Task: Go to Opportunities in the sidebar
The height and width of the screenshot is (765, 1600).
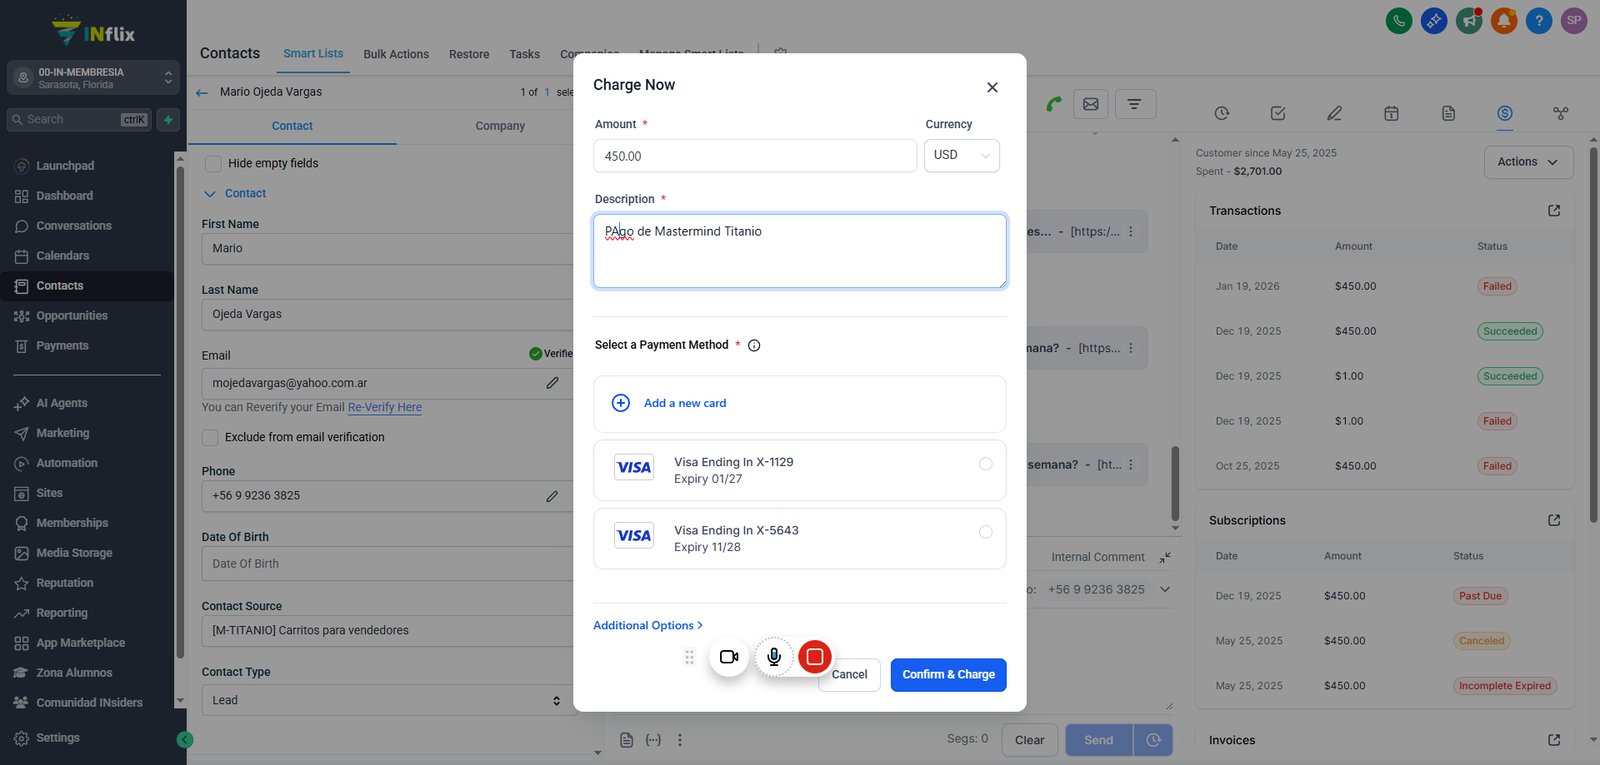Action: pos(72,316)
